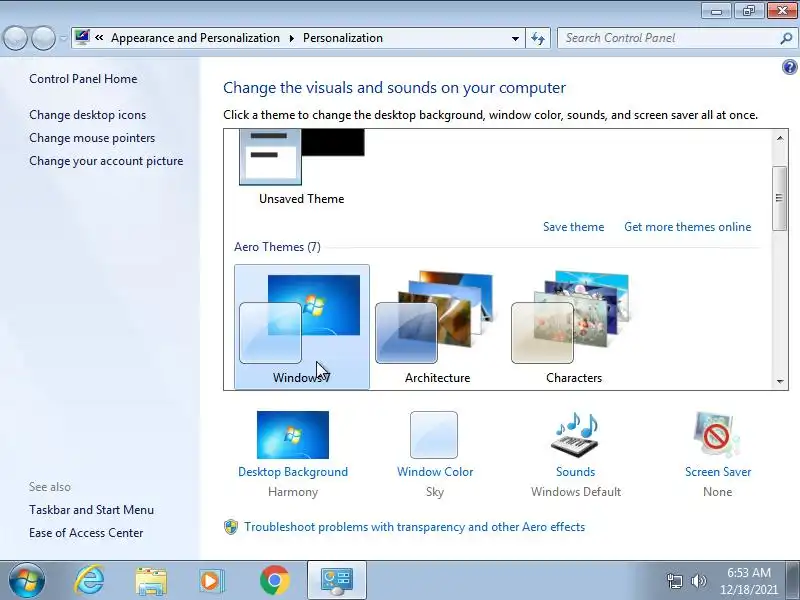Click Get more themes online
The image size is (800, 600).
coord(687,227)
